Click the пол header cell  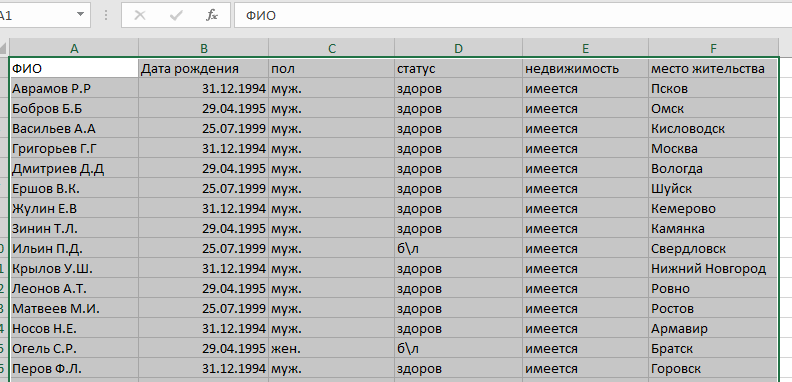tap(332, 68)
